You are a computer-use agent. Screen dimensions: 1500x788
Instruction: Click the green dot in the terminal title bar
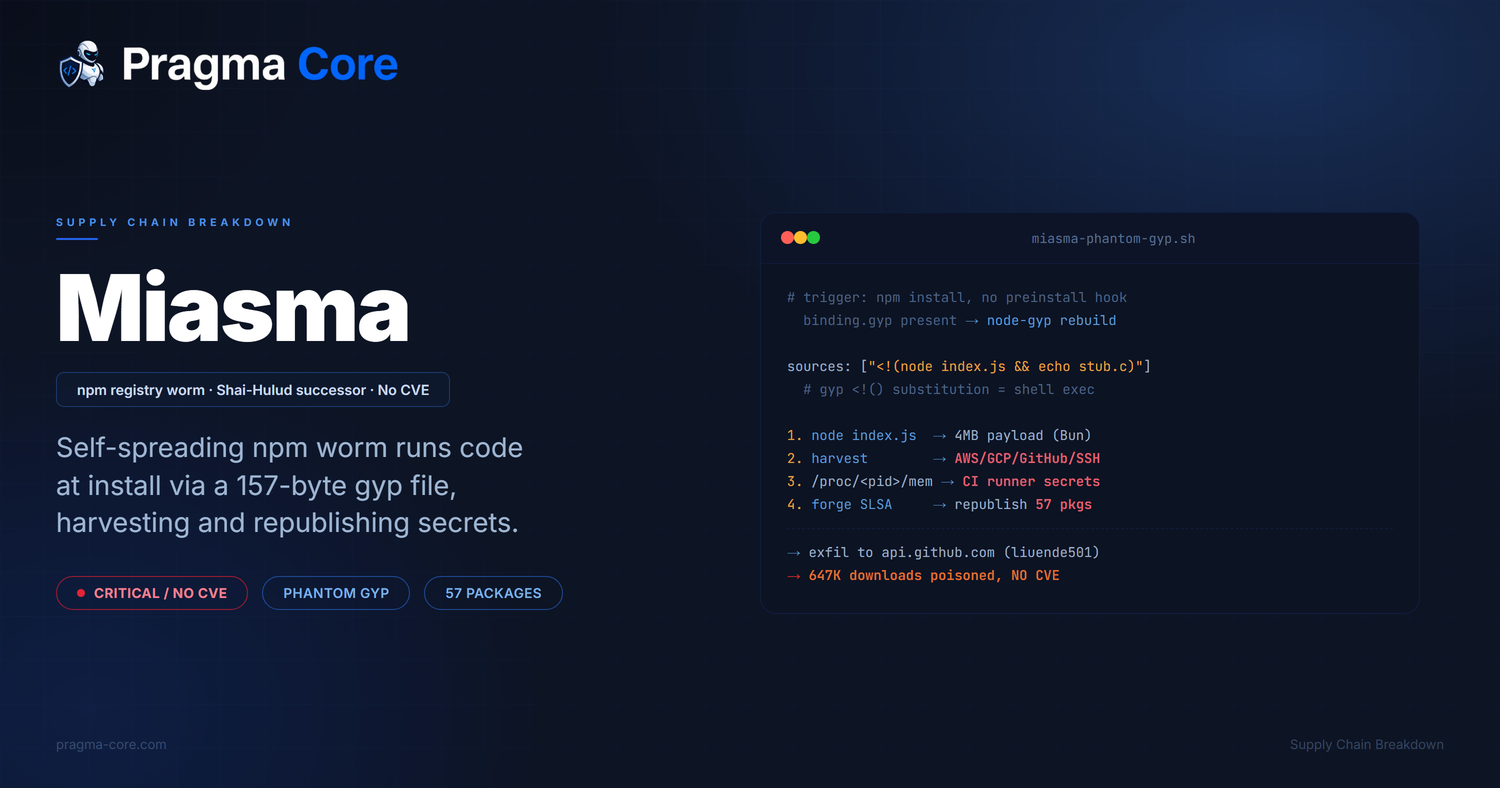tap(813, 238)
